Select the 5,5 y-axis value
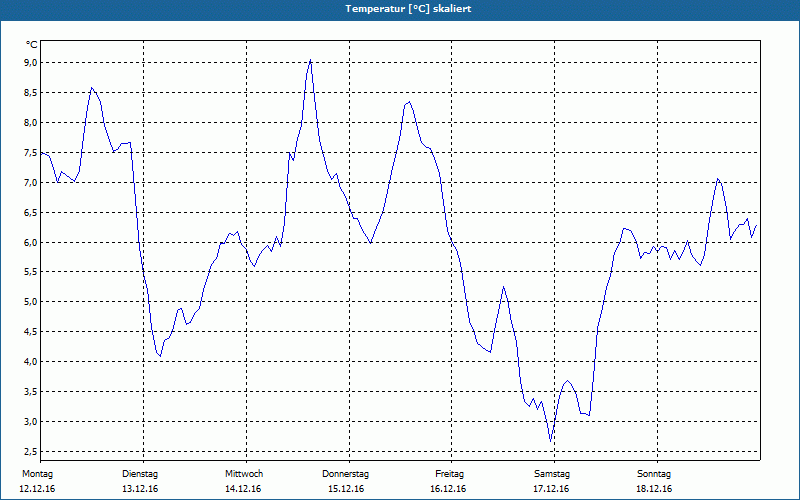Viewport: 800px width, 500px height. [x=31, y=272]
